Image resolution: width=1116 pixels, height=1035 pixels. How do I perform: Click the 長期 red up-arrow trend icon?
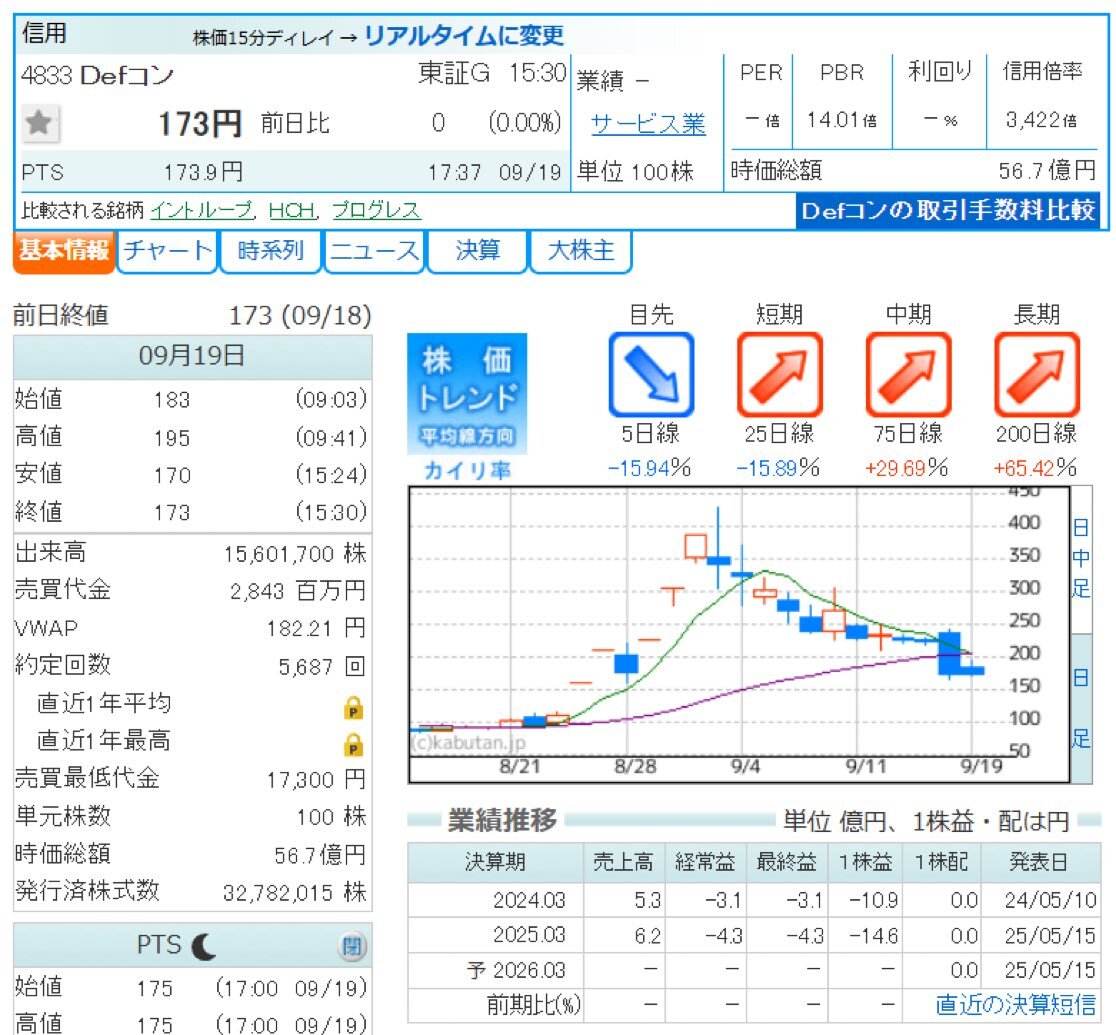point(1037,374)
